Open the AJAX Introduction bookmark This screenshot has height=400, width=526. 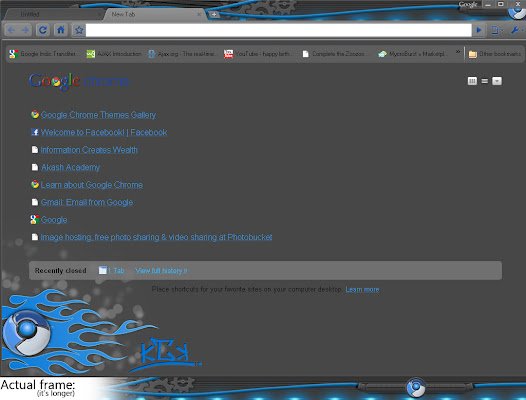(114, 54)
